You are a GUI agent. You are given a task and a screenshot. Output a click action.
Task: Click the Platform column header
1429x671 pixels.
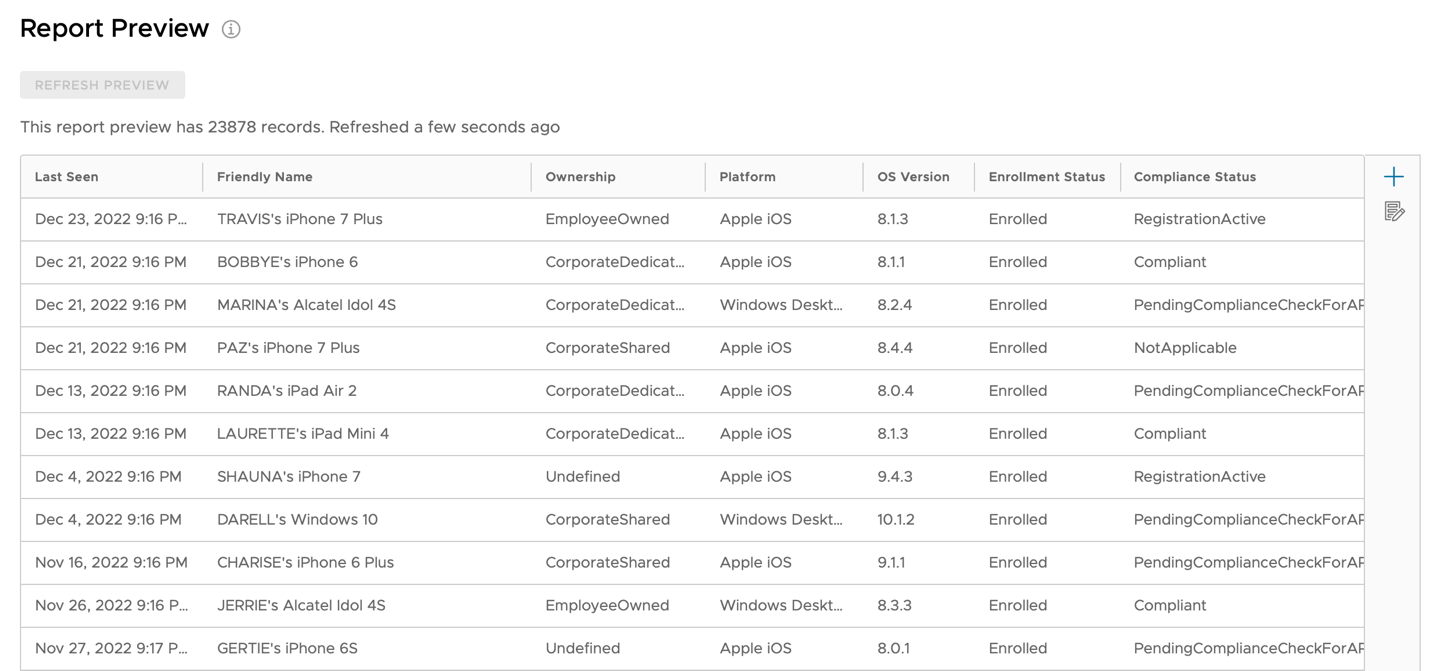tap(747, 177)
